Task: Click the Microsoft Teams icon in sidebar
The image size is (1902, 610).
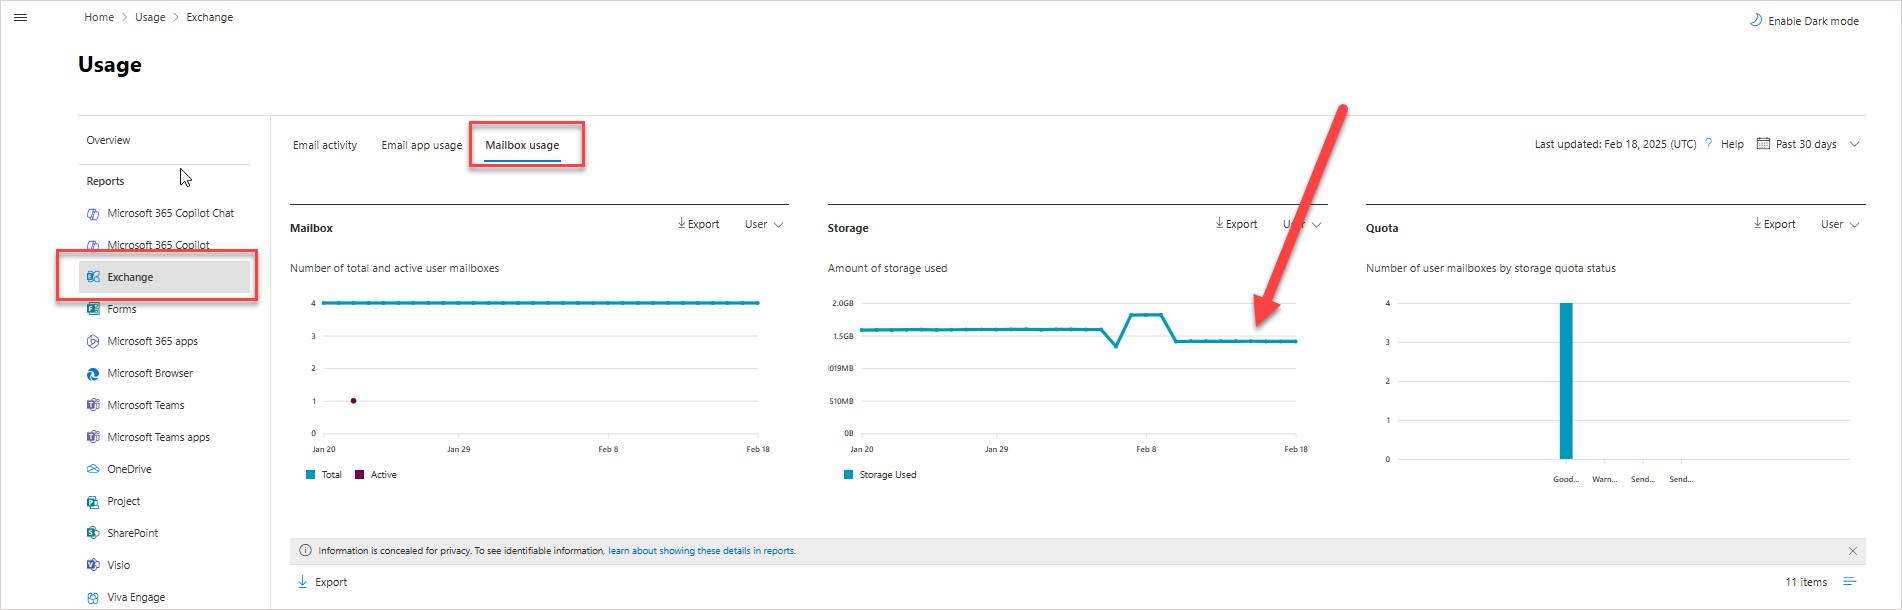Action: [x=93, y=405]
